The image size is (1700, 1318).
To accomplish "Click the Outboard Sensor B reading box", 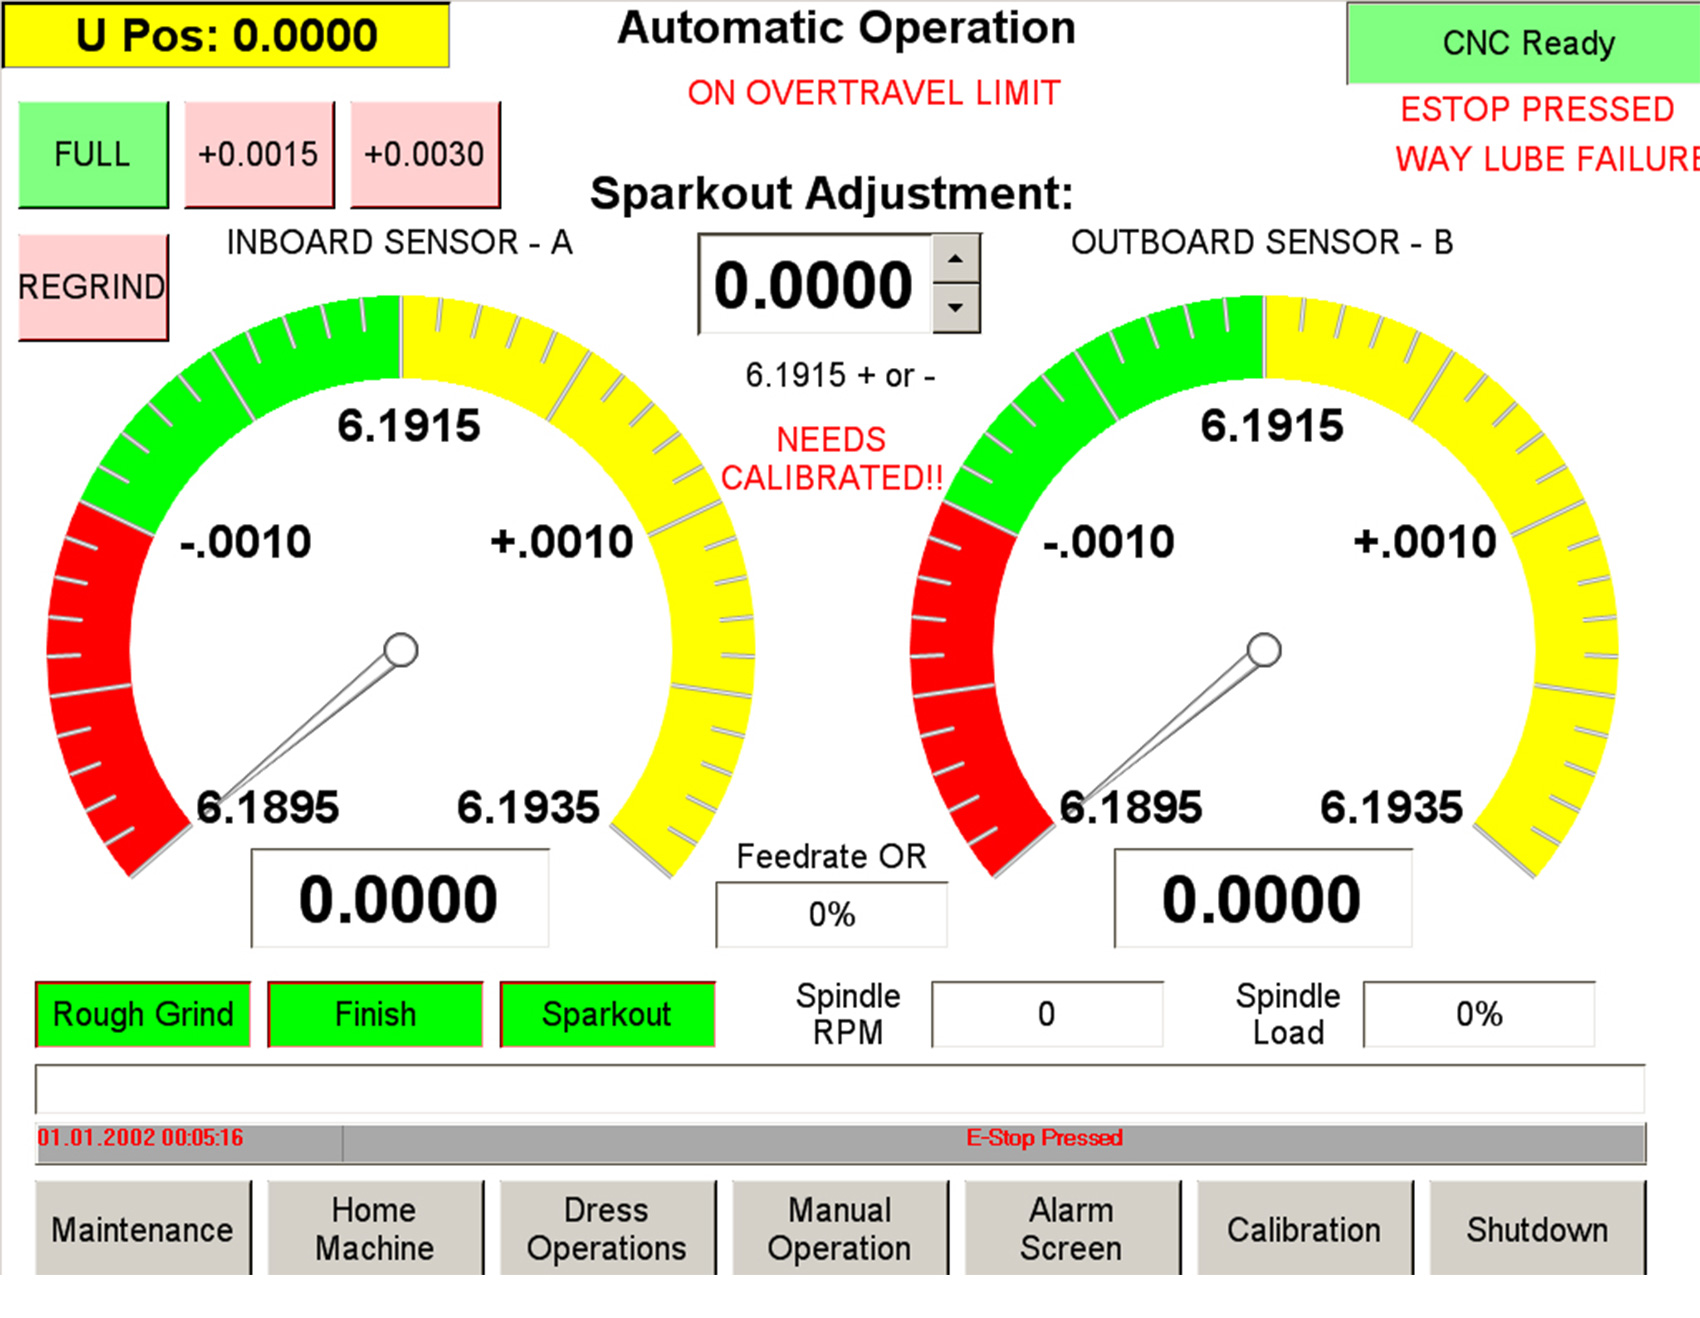I will (1263, 898).
